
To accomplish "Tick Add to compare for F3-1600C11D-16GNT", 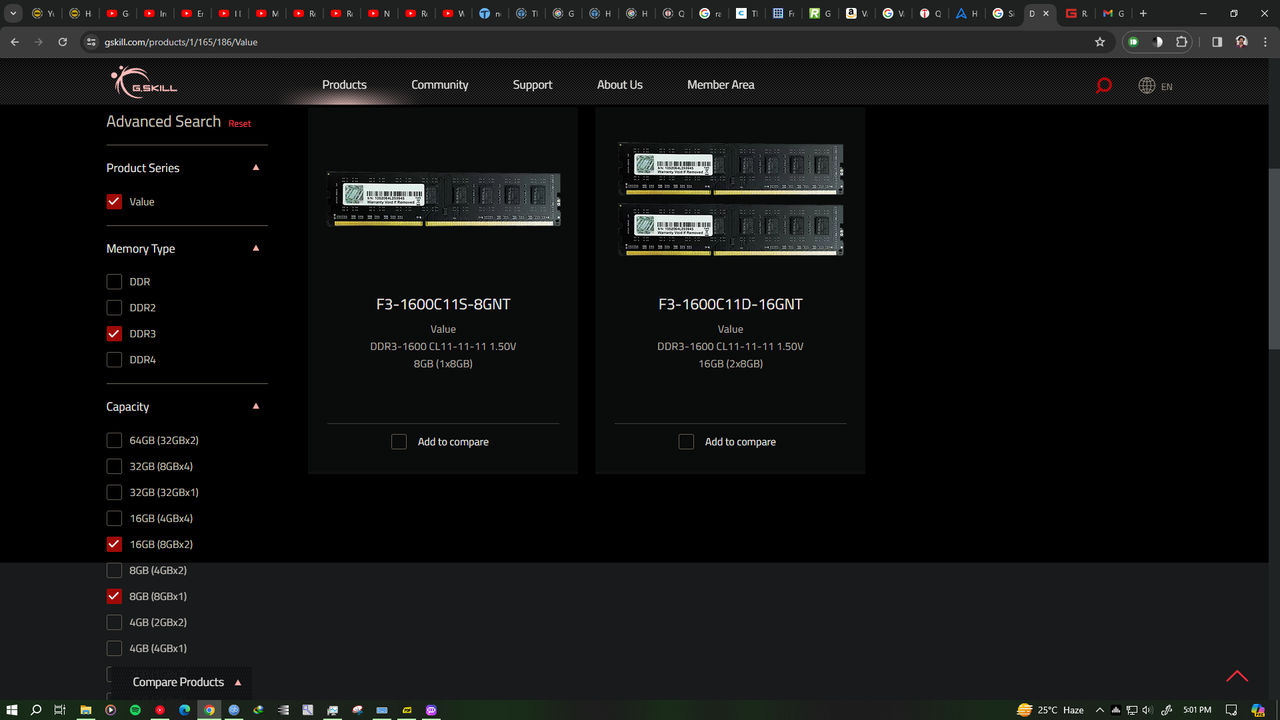I will 686,441.
